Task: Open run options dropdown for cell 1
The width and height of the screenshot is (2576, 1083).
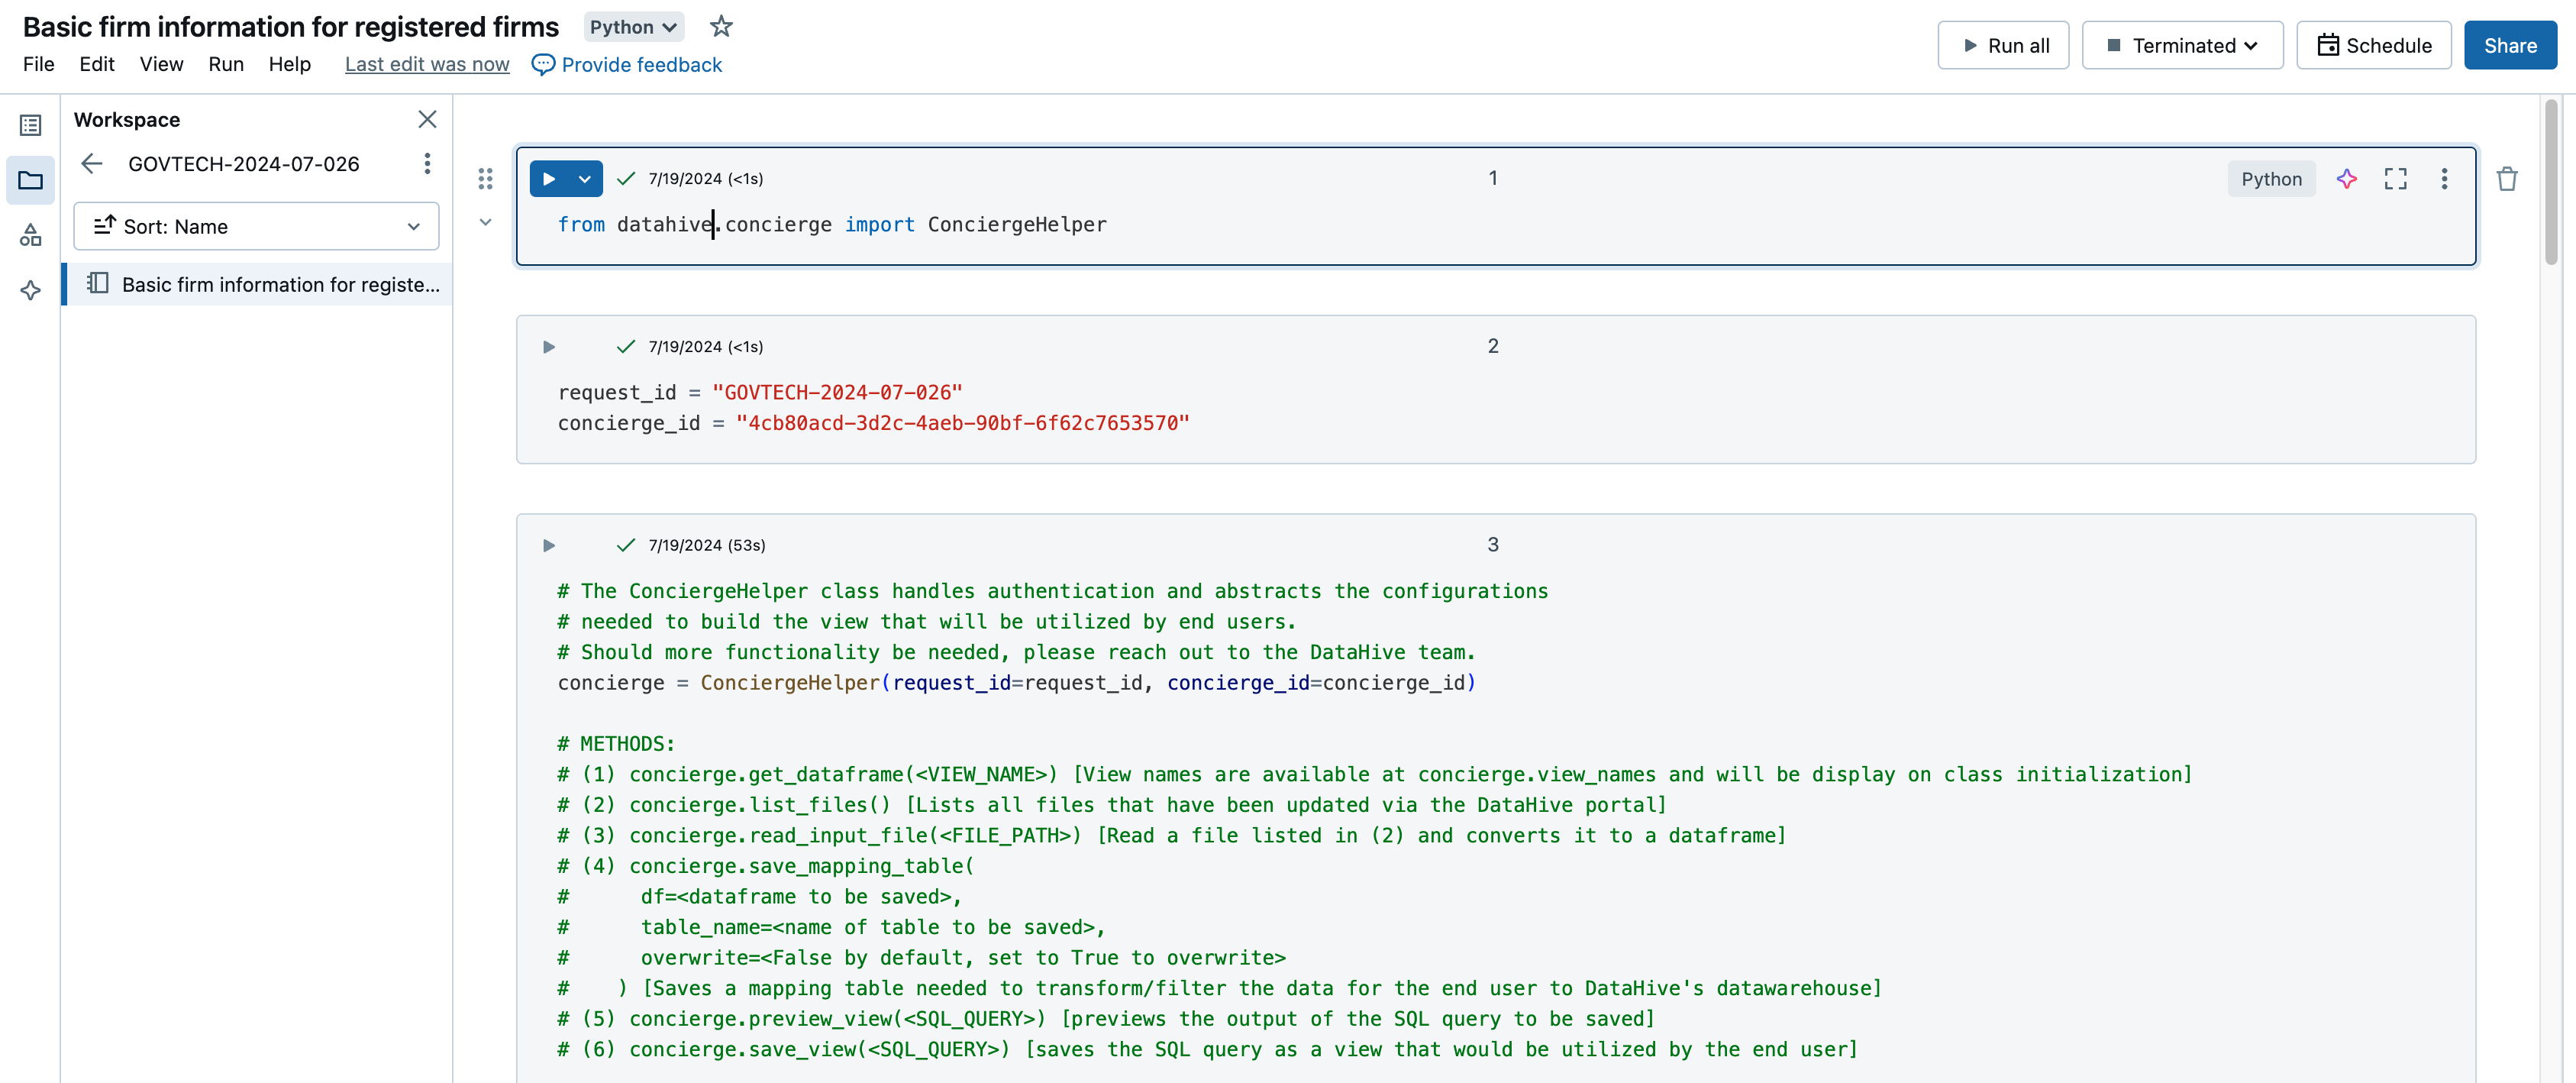Action: [585, 179]
